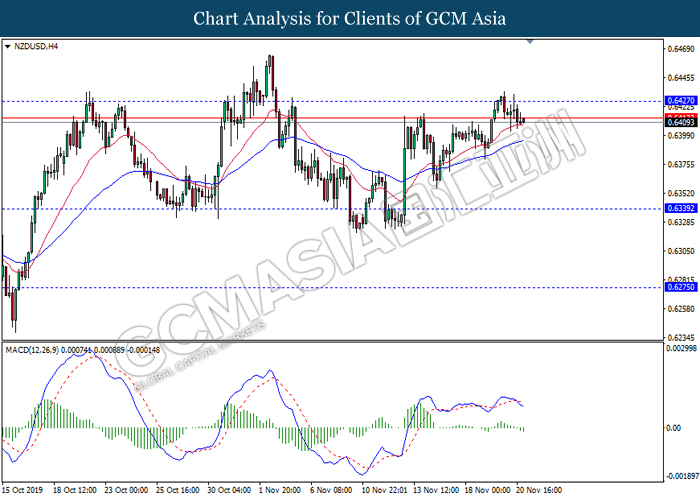Click the chart title mentioning GCM Asia

pyautogui.click(x=350, y=18)
